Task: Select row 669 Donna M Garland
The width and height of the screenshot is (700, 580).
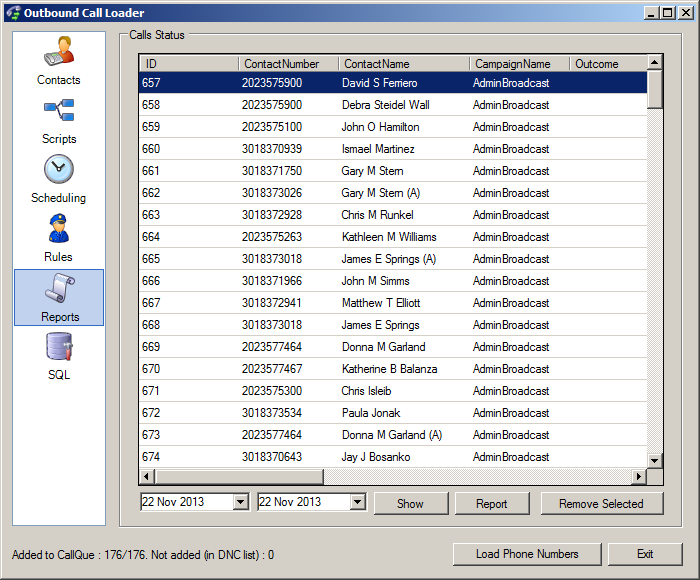Action: click(x=393, y=346)
